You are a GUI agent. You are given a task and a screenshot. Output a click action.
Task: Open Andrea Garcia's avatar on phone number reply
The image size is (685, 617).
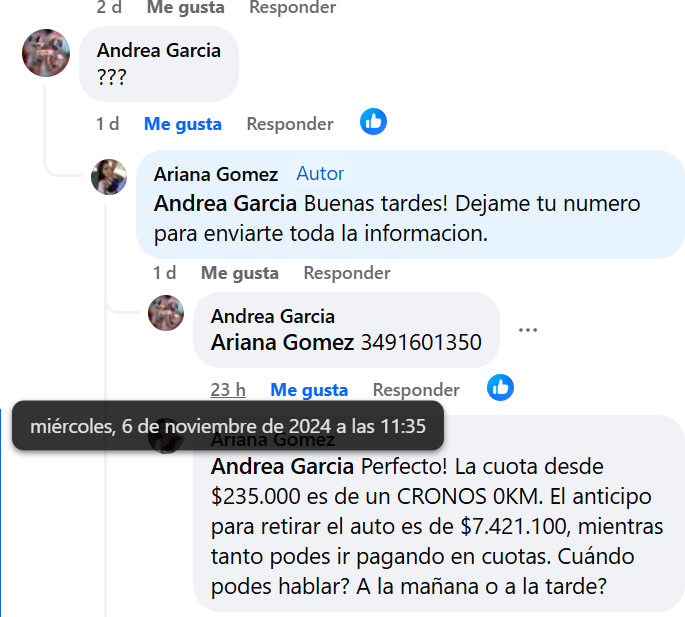tap(166, 313)
